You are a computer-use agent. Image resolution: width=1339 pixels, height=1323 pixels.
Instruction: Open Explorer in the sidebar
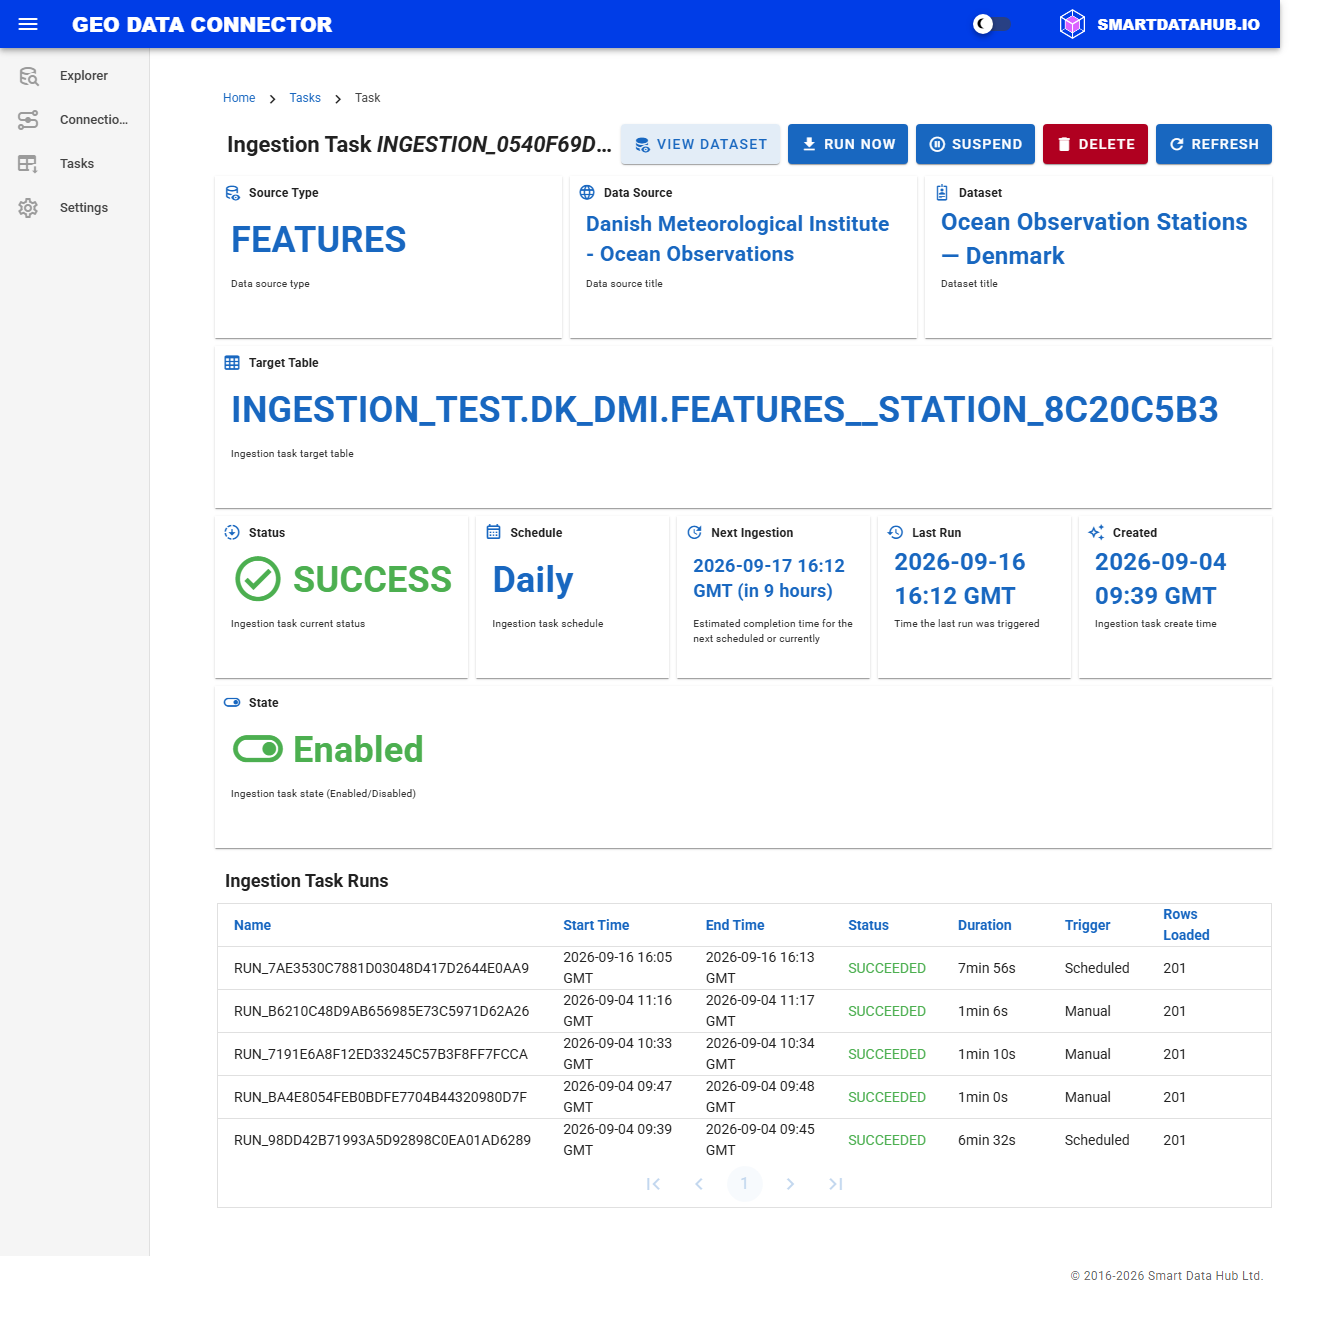[x=74, y=76]
